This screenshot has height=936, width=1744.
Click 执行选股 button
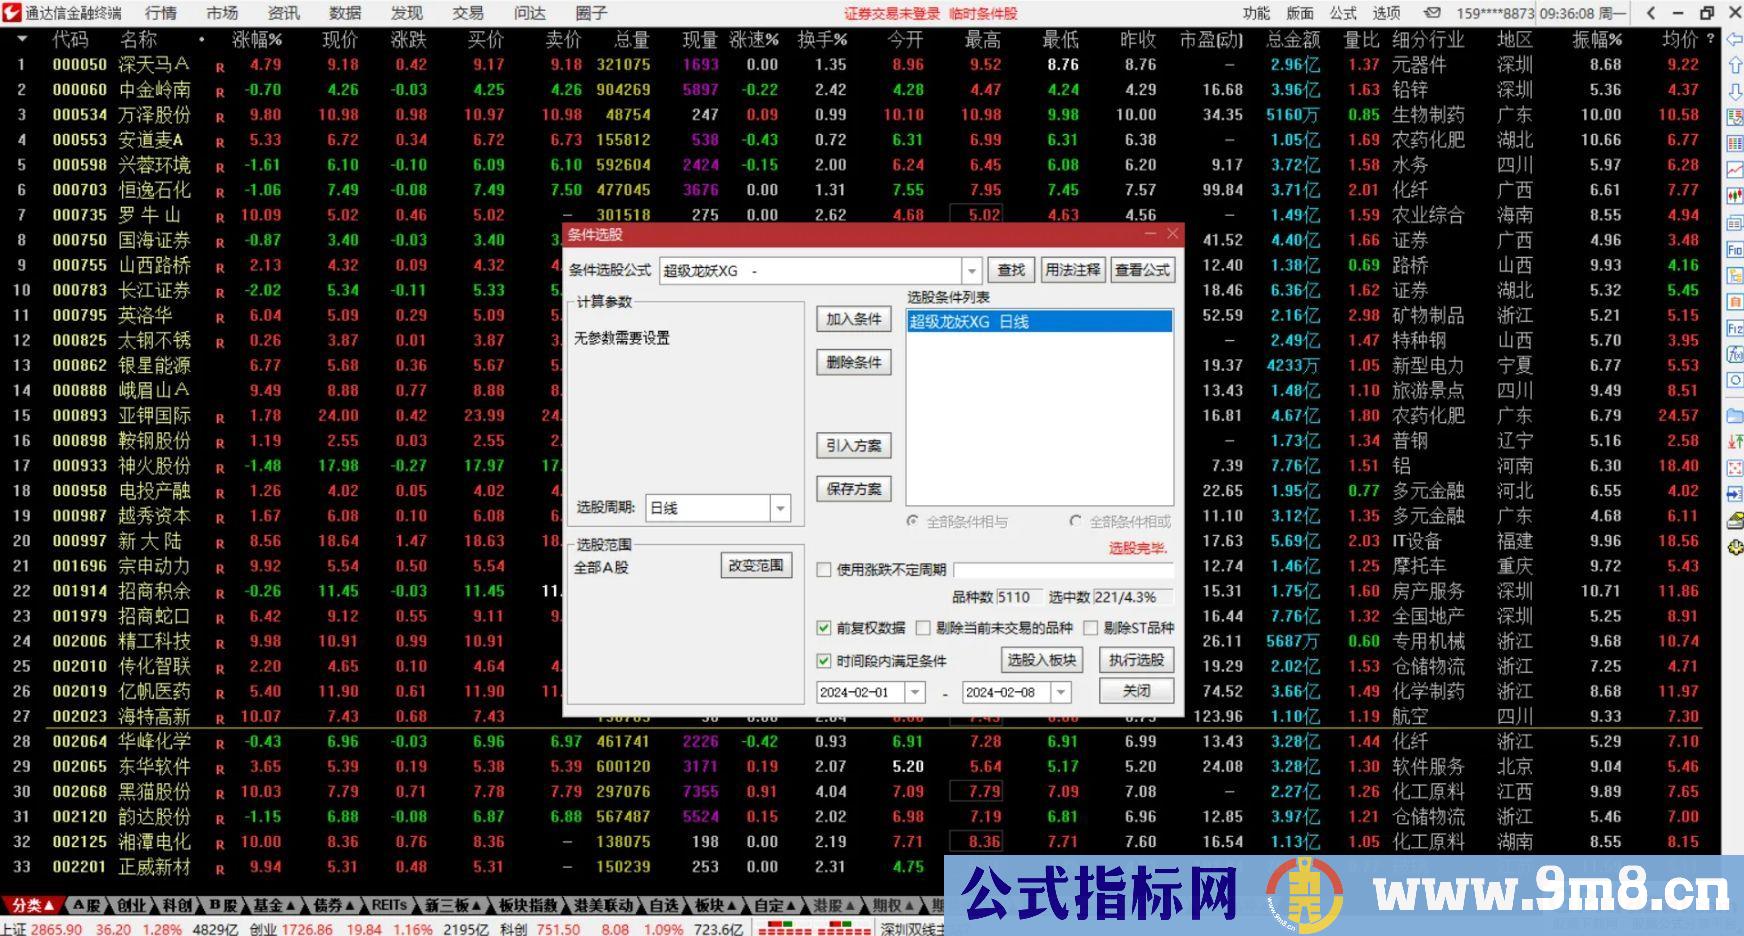click(1136, 660)
